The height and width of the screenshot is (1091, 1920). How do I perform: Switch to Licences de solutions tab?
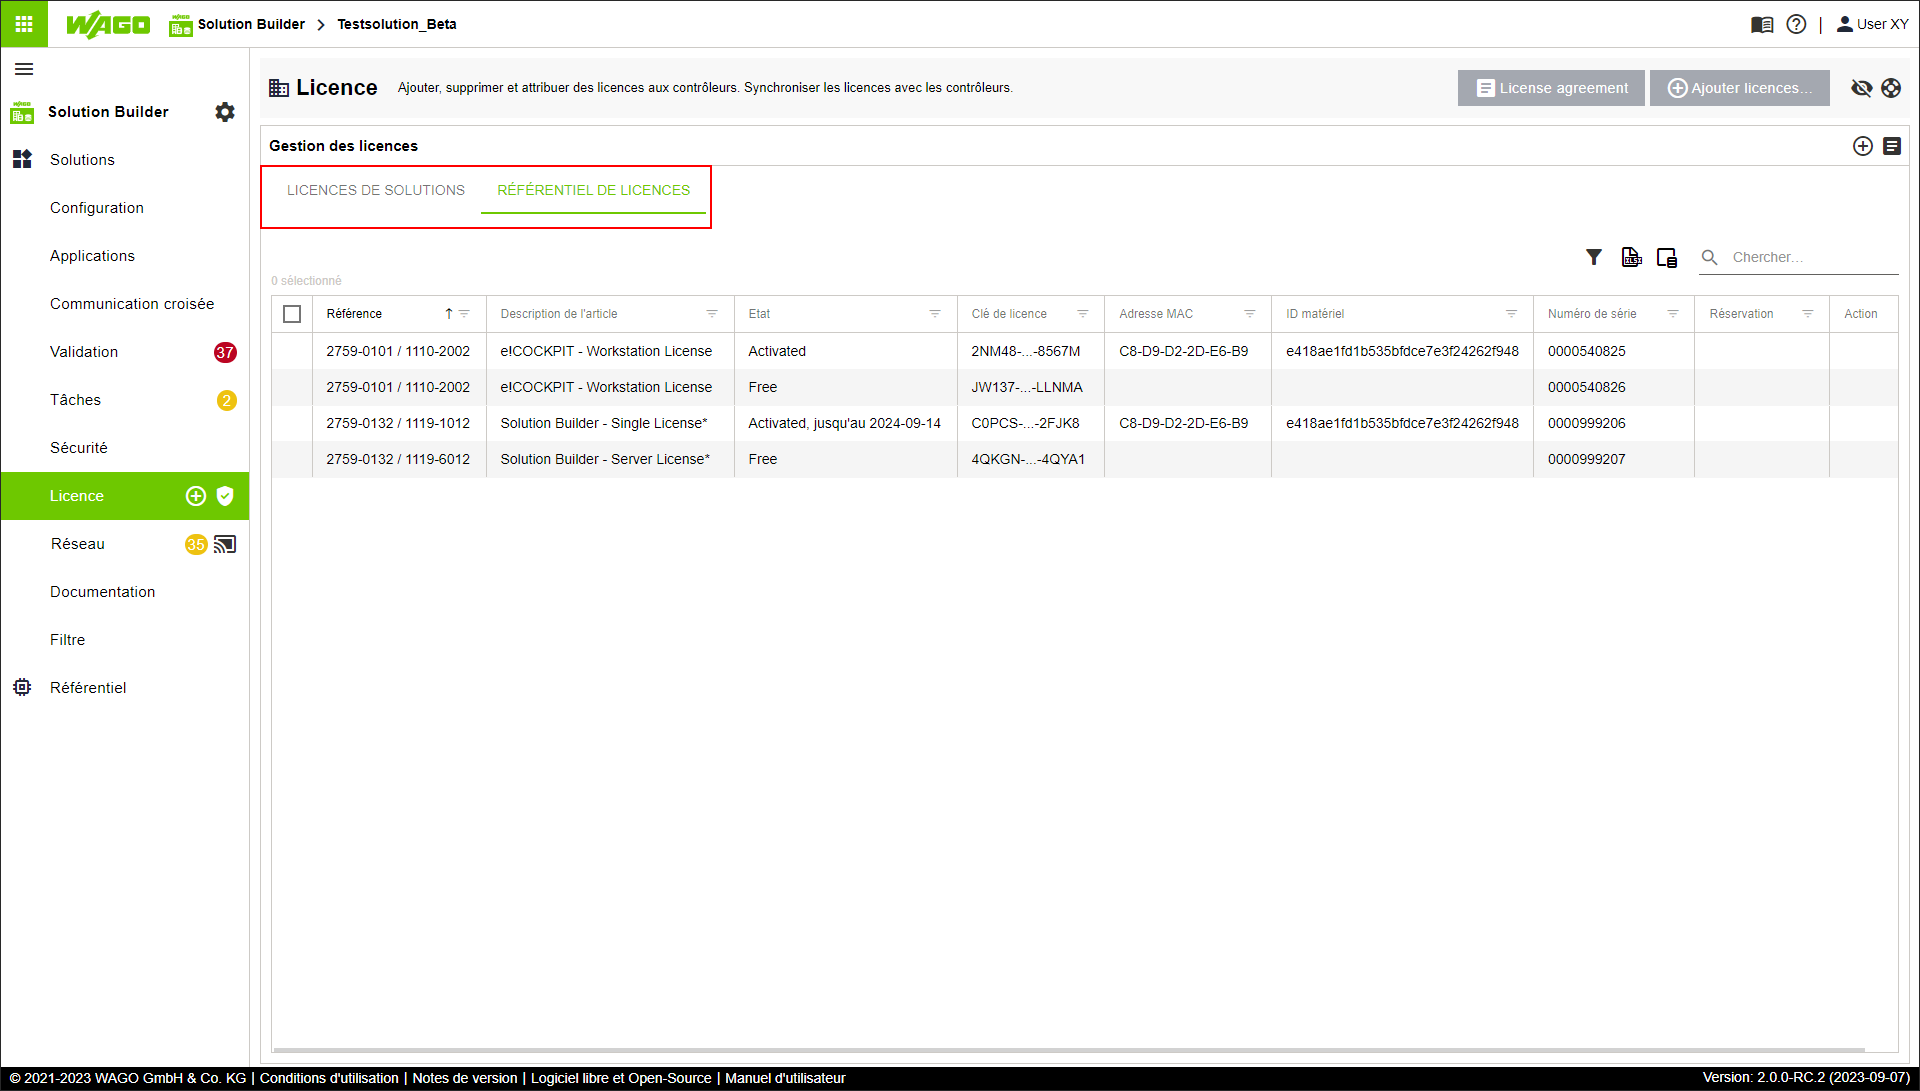[376, 190]
